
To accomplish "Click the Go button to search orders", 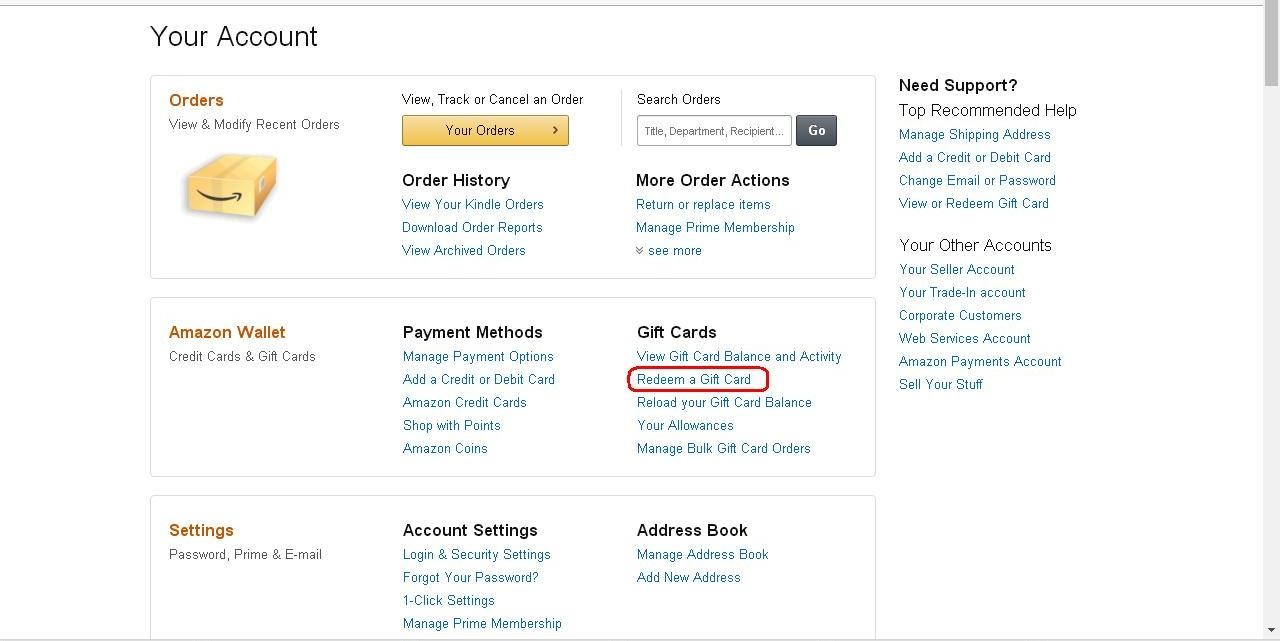I will (x=816, y=130).
